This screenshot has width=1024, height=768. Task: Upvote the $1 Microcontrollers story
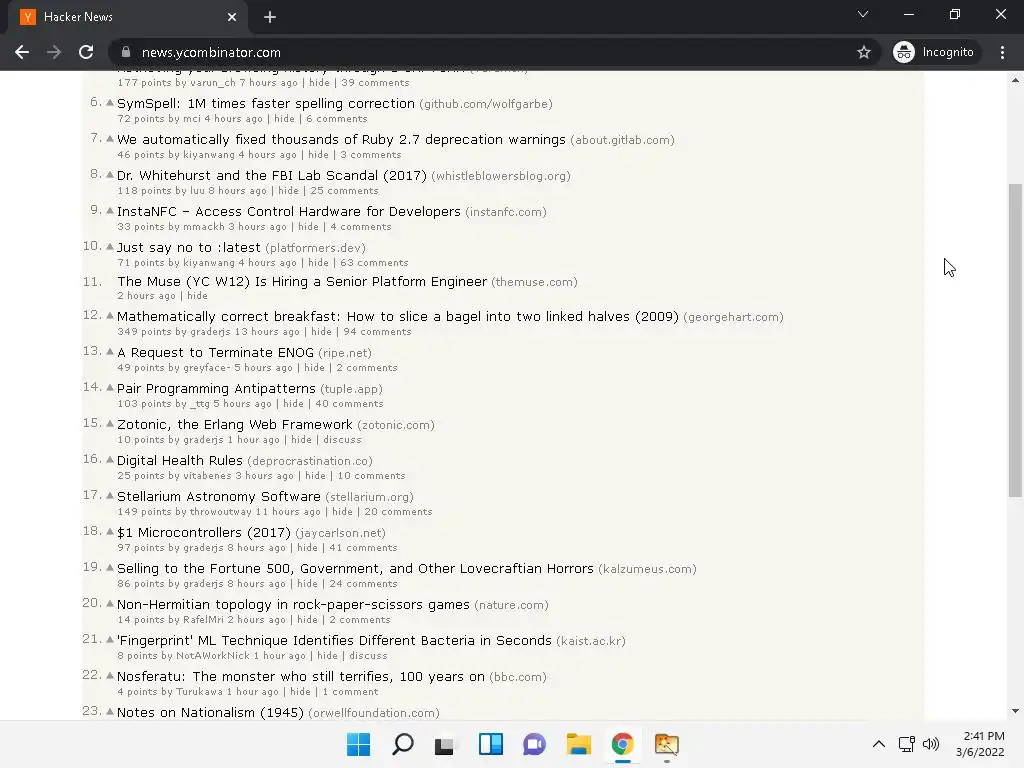tap(110, 532)
